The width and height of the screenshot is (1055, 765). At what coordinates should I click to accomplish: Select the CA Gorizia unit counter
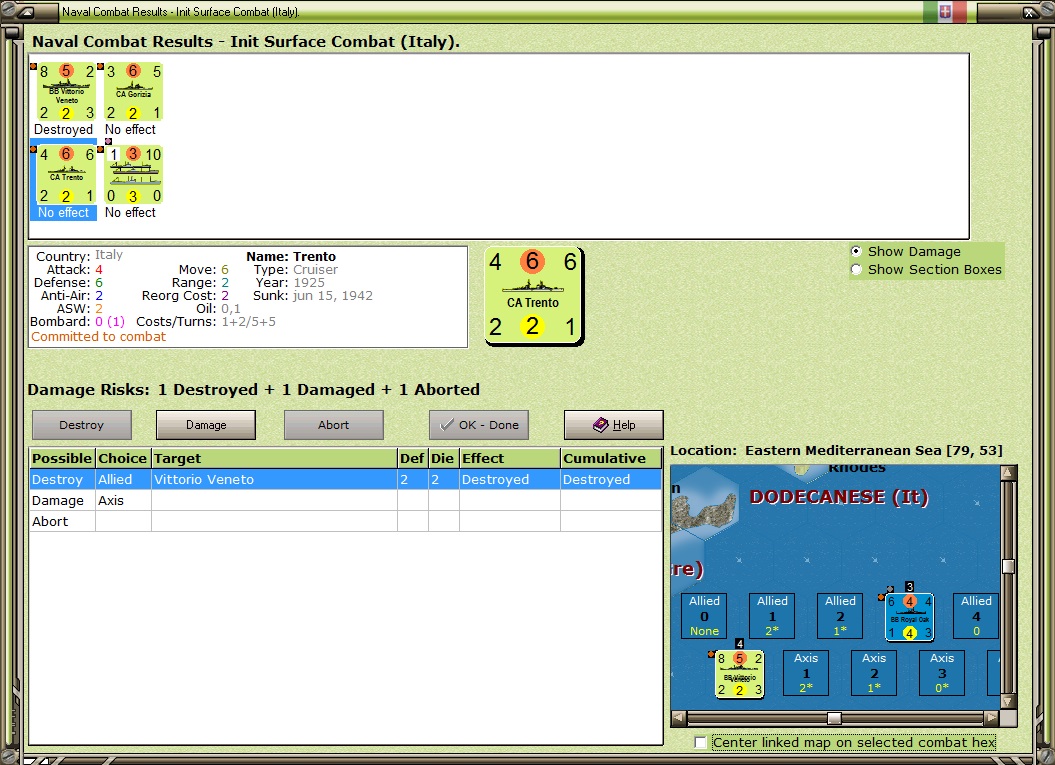[x=133, y=92]
